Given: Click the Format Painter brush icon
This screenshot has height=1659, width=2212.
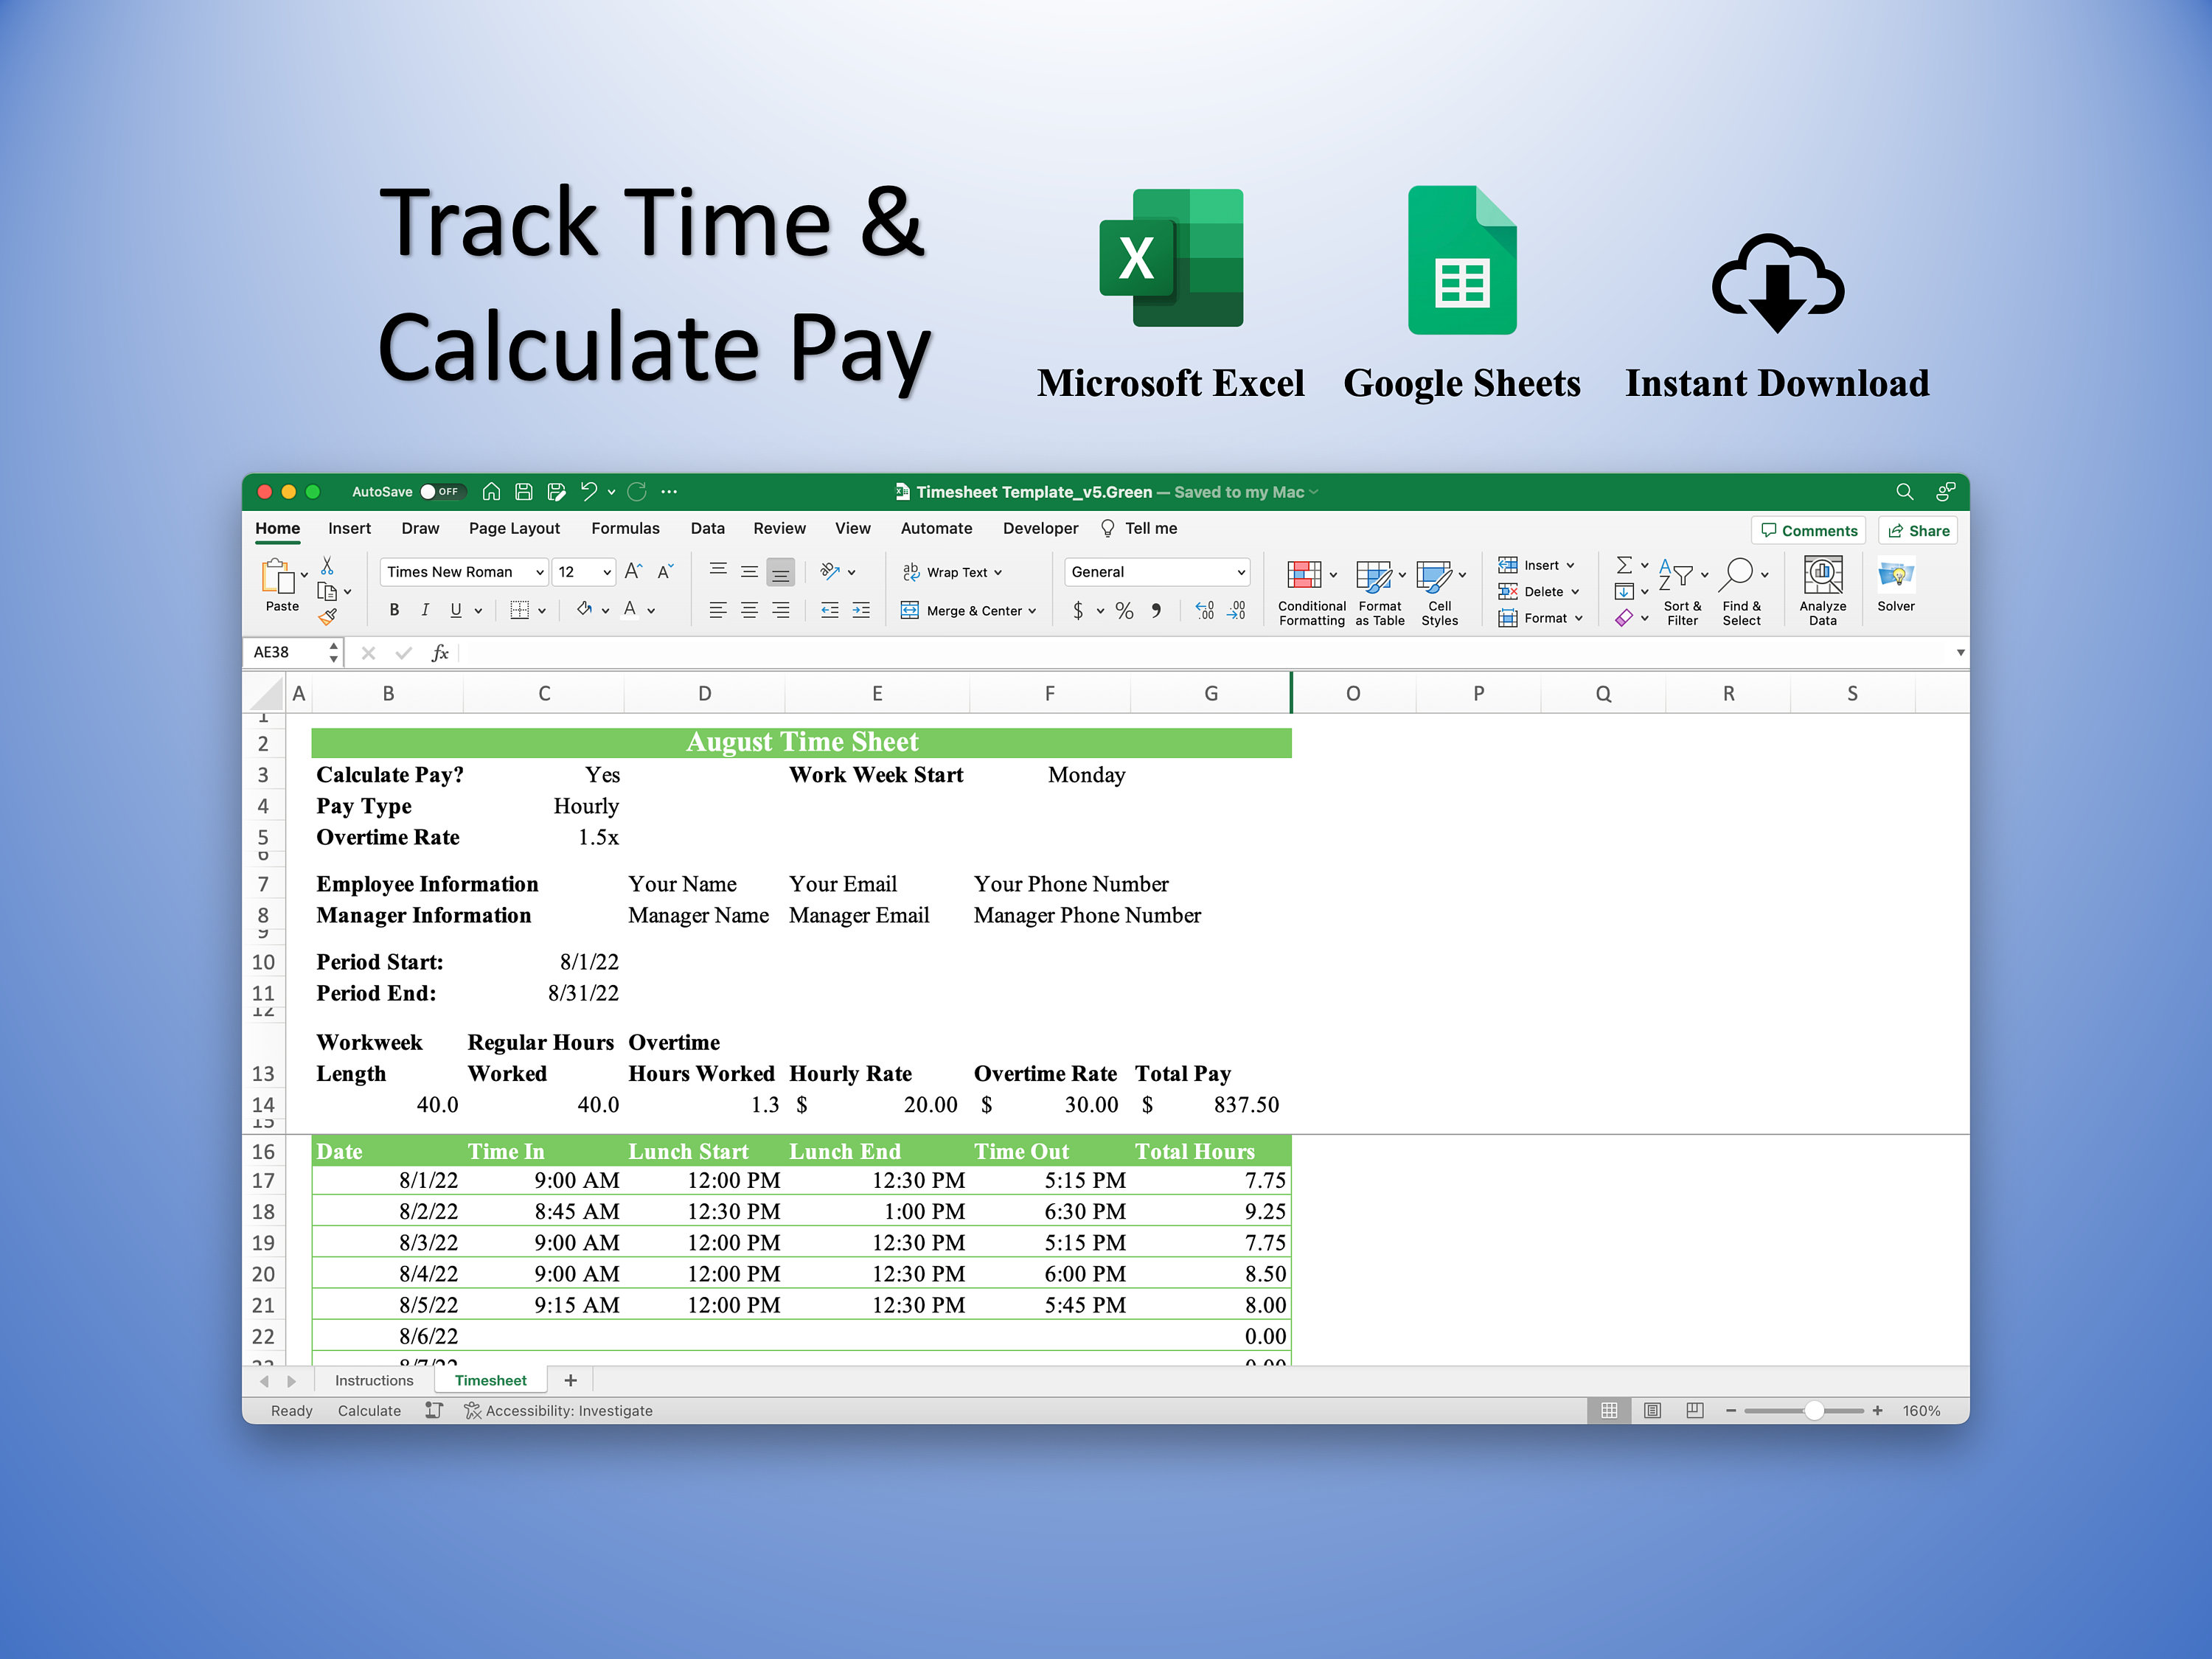Looking at the screenshot, I should (x=327, y=617).
